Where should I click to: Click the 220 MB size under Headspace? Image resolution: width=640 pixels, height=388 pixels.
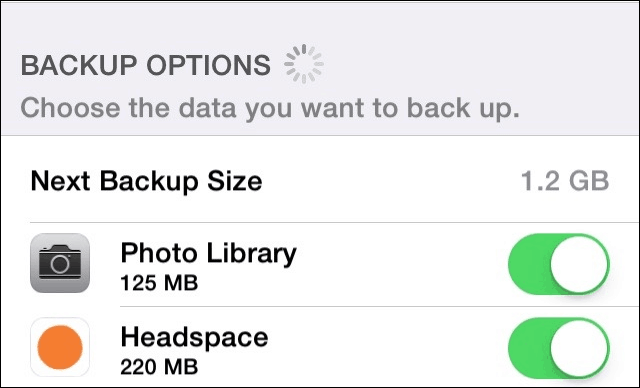point(160,367)
